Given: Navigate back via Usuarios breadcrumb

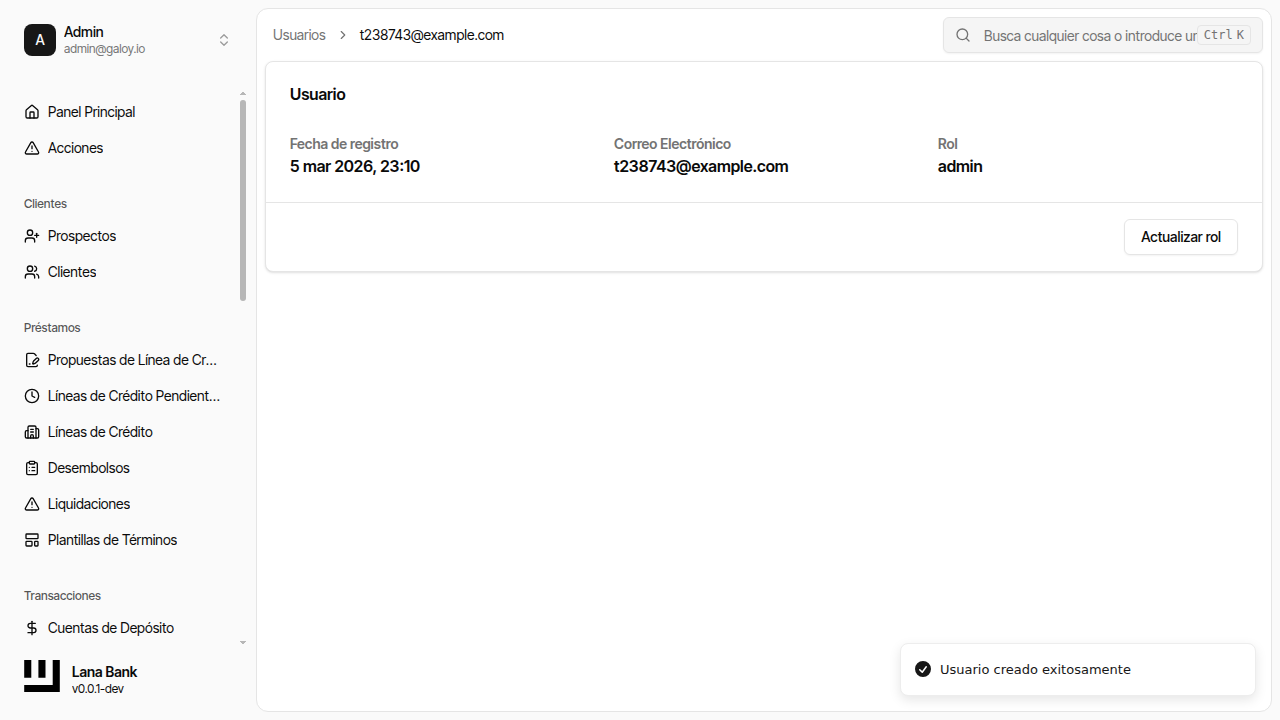Looking at the screenshot, I should tap(299, 35).
